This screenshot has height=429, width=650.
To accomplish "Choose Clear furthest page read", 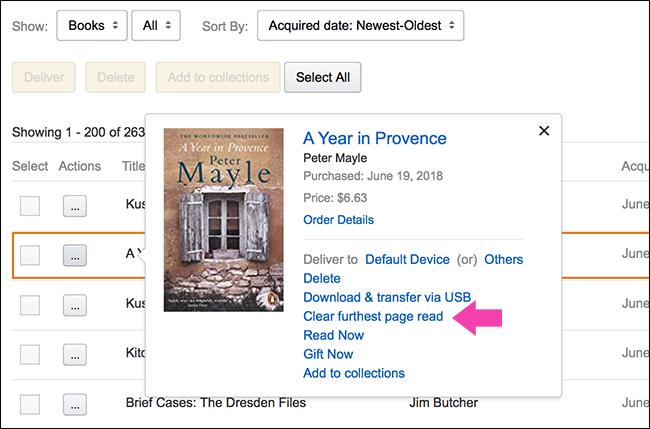I will [x=373, y=316].
